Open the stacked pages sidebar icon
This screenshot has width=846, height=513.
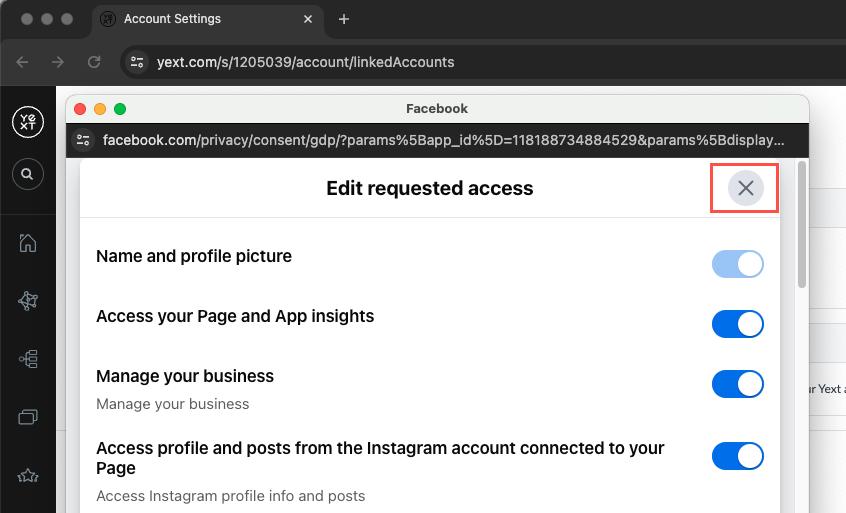(x=27, y=416)
